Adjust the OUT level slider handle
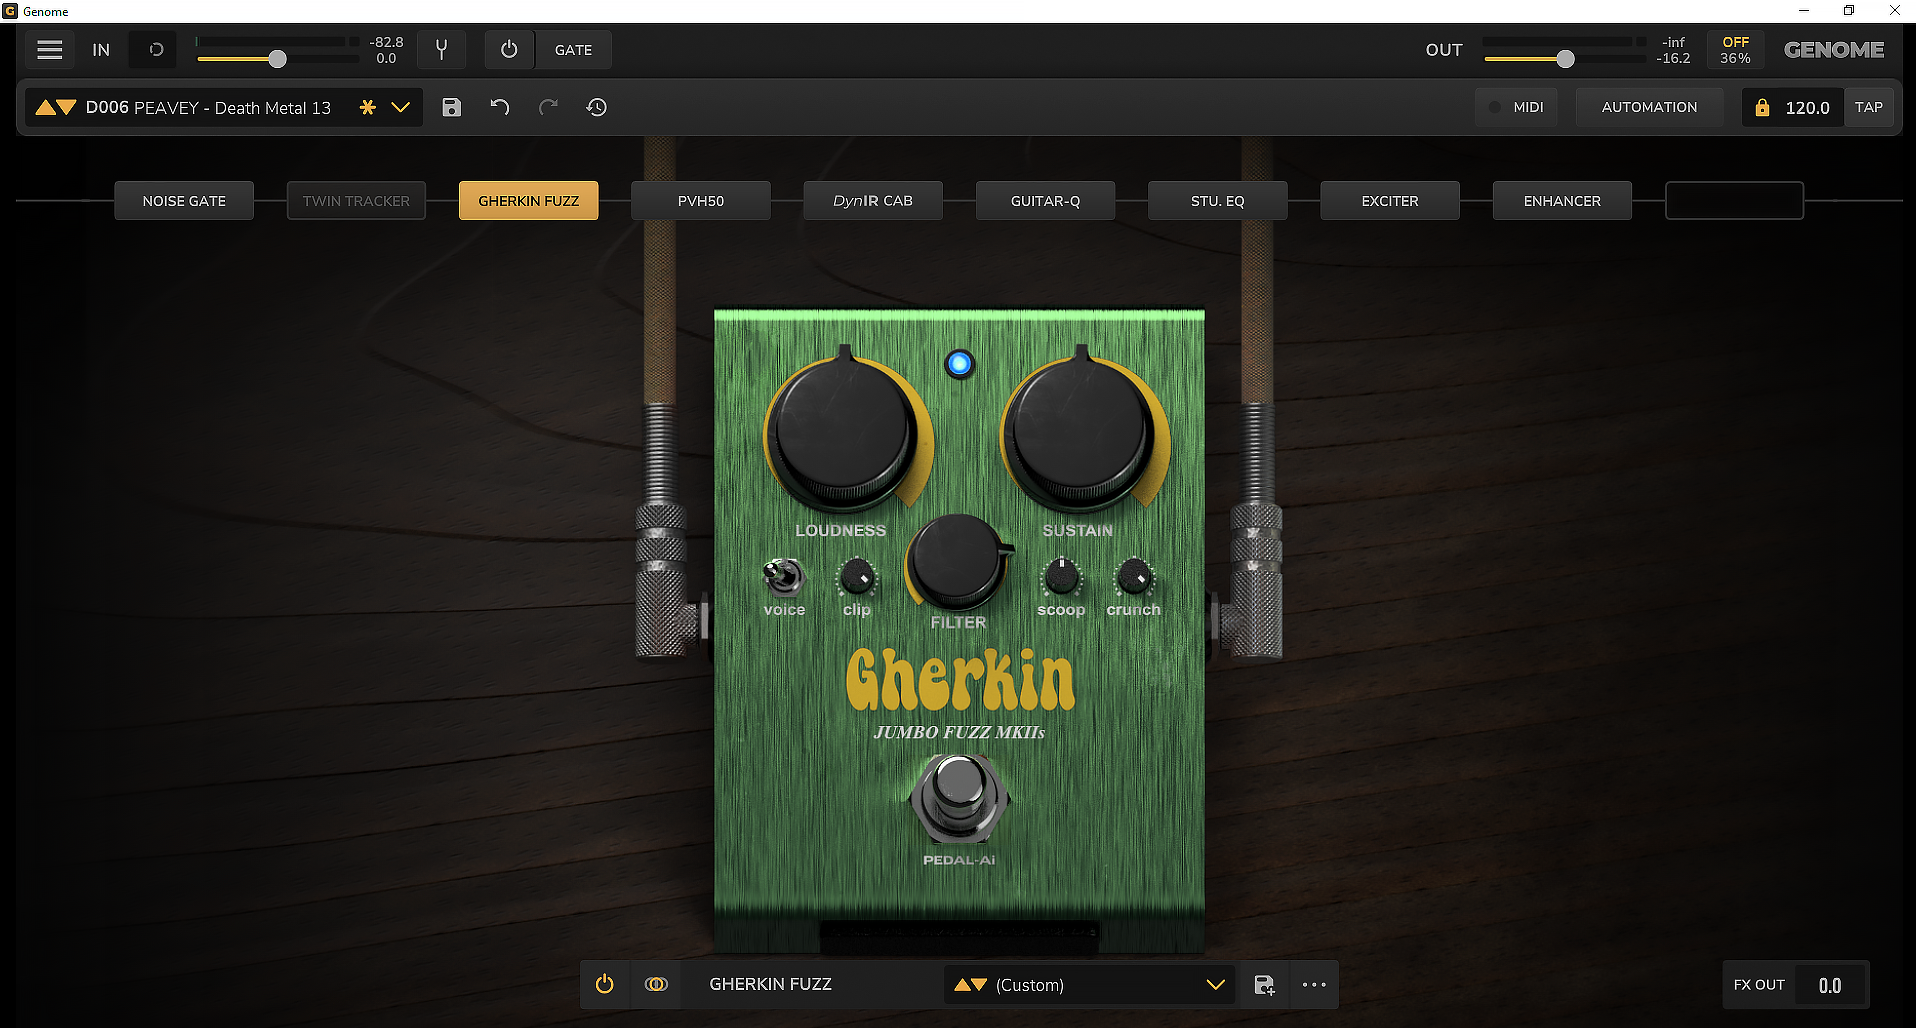 (x=1566, y=59)
